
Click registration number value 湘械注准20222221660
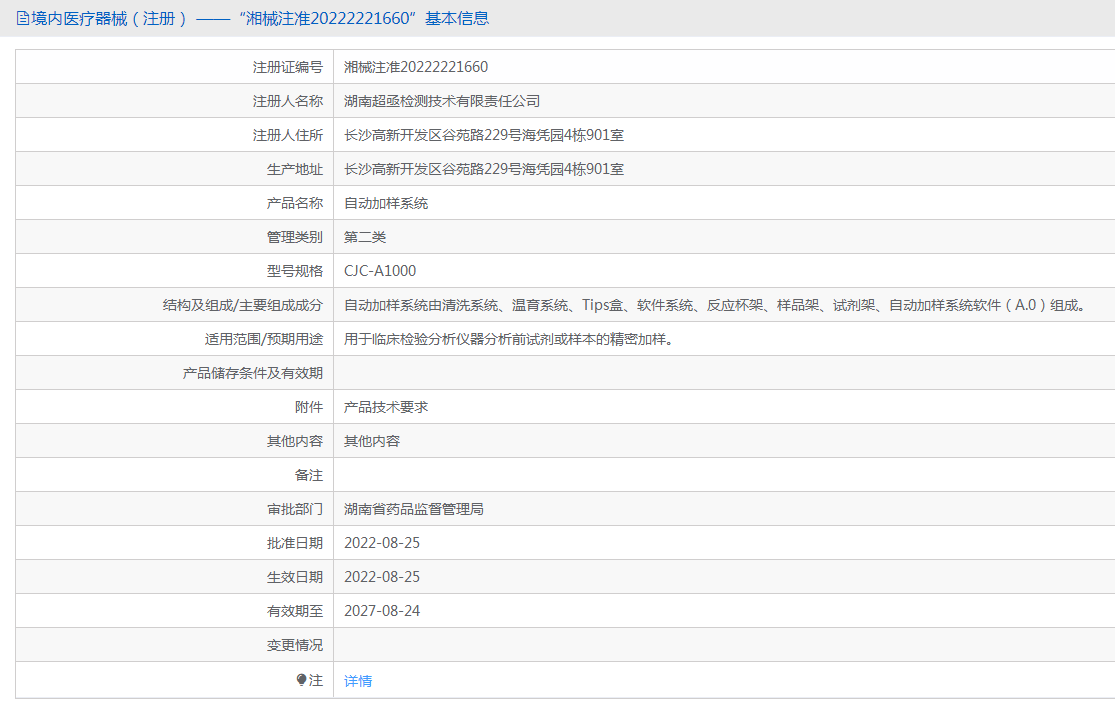416,67
